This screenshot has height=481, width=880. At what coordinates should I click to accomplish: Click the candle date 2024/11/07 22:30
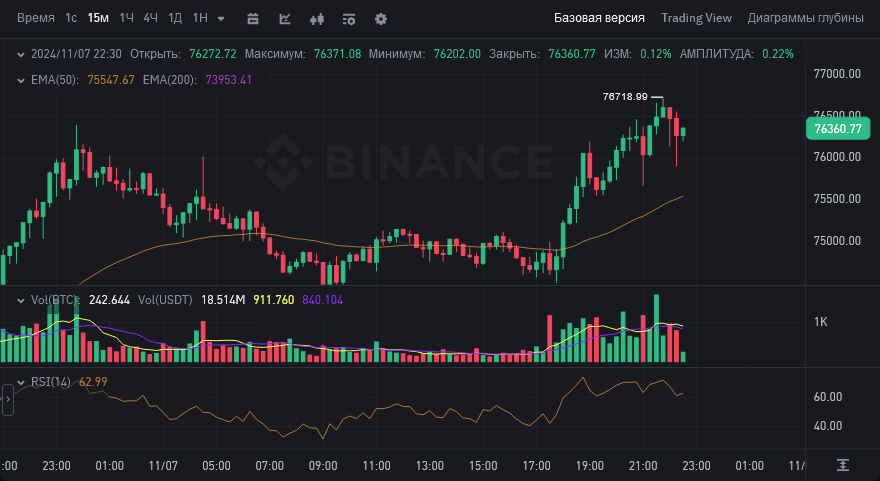coord(76,54)
